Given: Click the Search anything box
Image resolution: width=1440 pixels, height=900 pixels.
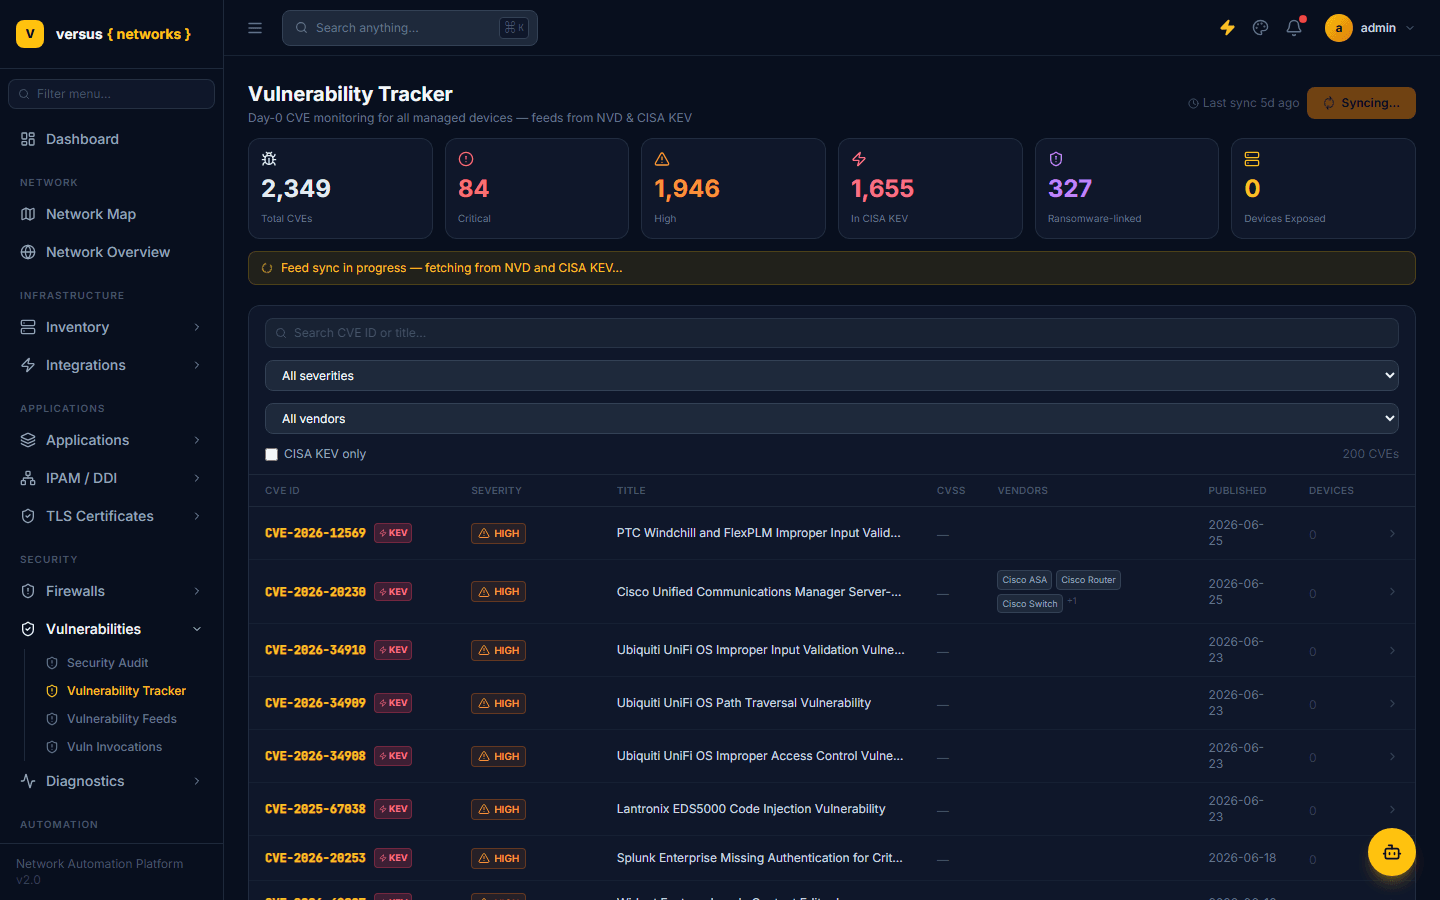Looking at the screenshot, I should pos(410,28).
